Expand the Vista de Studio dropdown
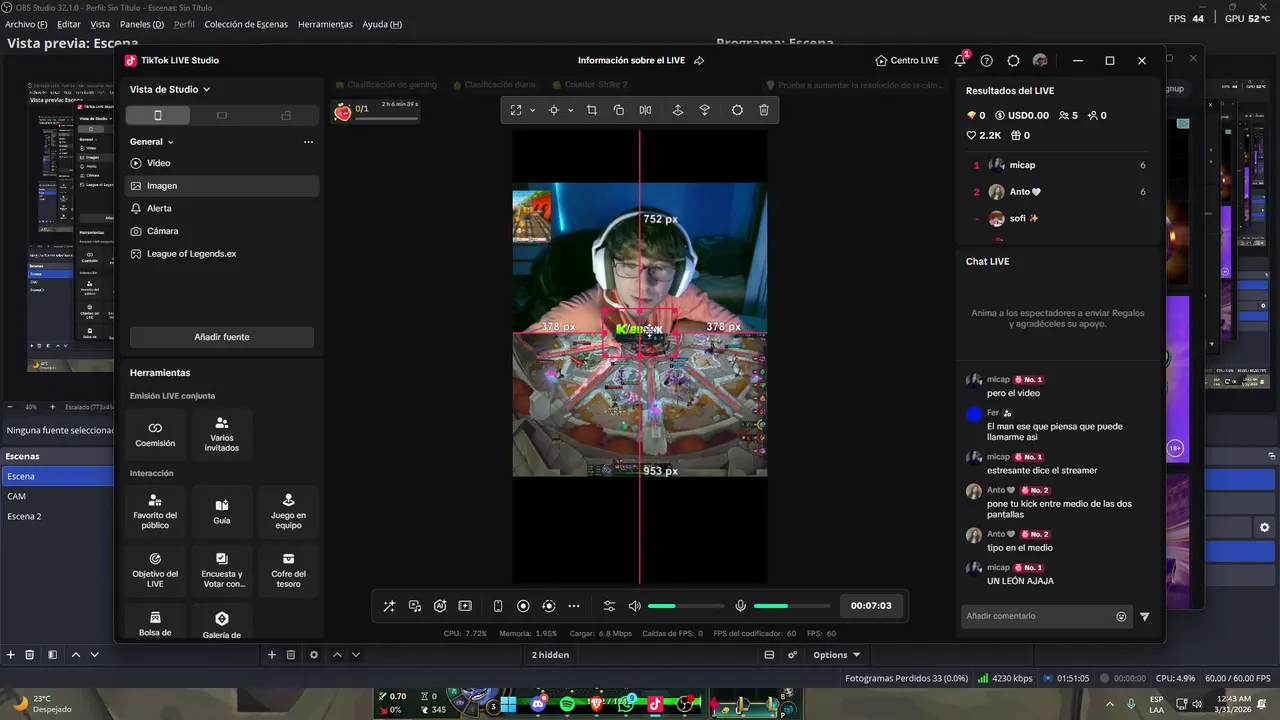Image resolution: width=1280 pixels, height=720 pixels. pyautogui.click(x=170, y=89)
